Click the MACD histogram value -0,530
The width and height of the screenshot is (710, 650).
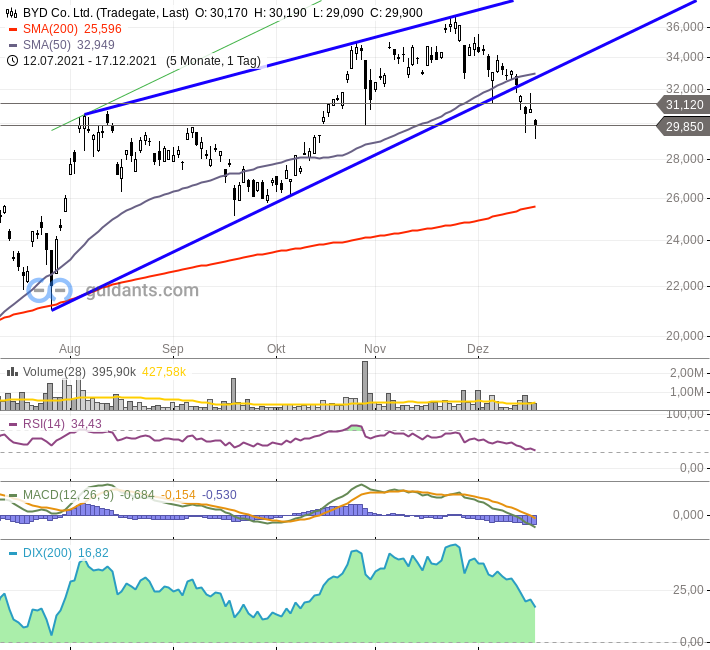(x=219, y=495)
